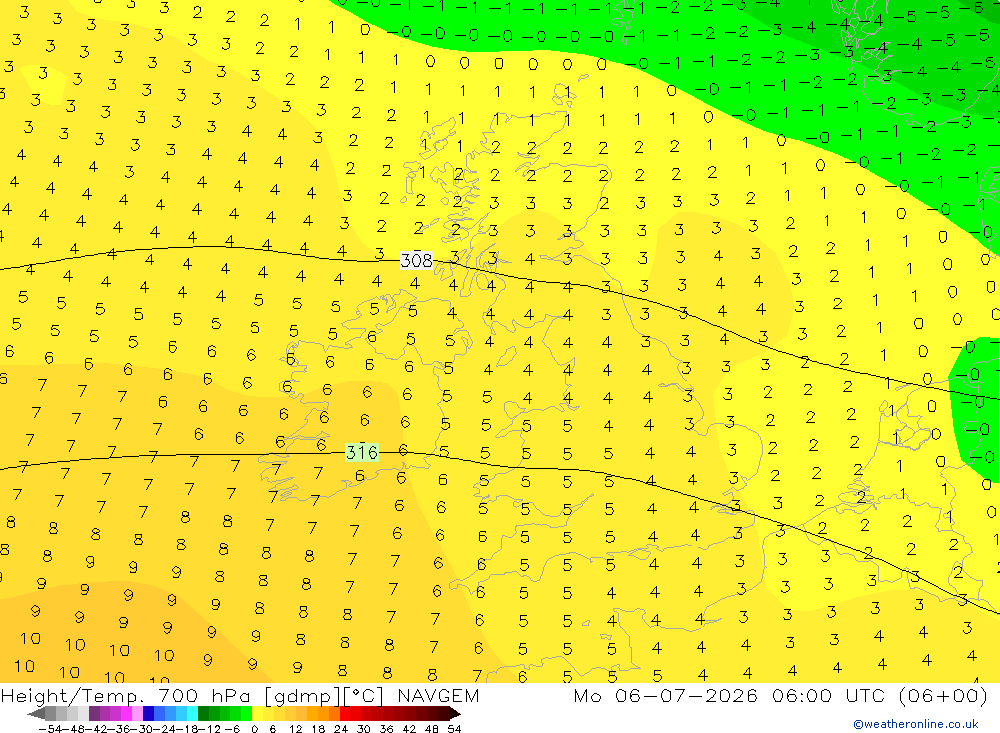Click the 54 value at scale end
Viewport: 1000px width, 733px height.
pyautogui.click(x=454, y=729)
